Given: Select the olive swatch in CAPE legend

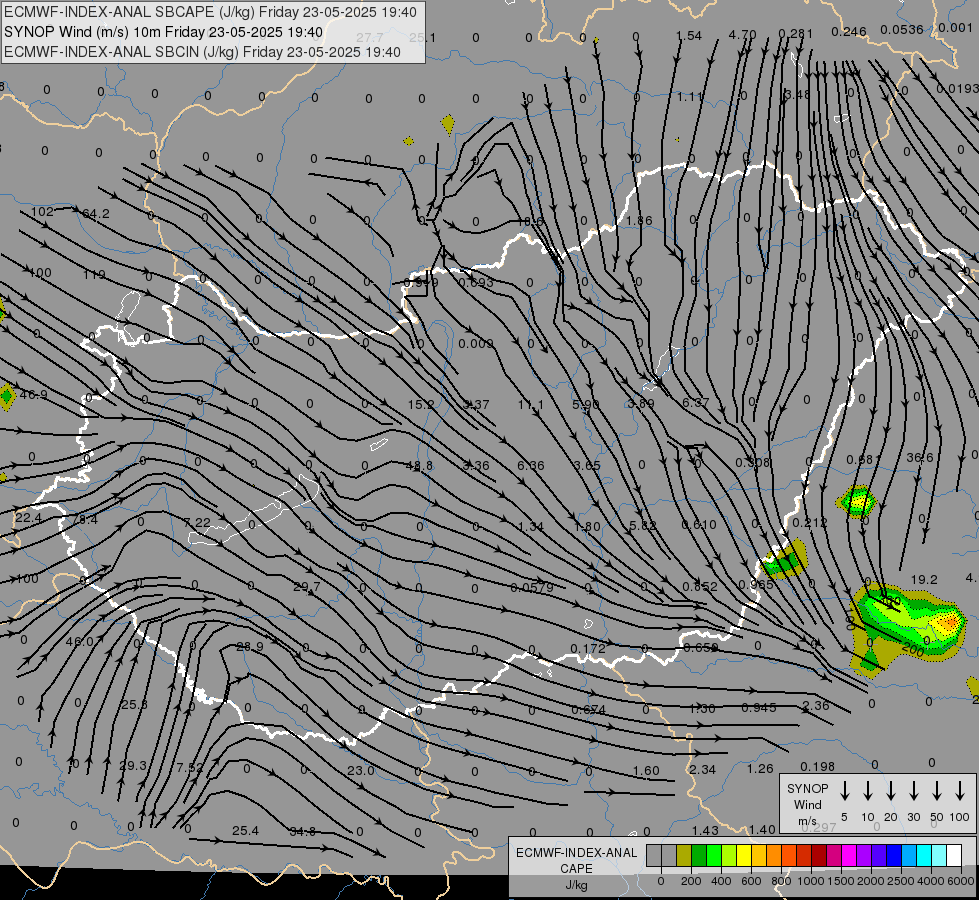Looking at the screenshot, I should (684, 856).
